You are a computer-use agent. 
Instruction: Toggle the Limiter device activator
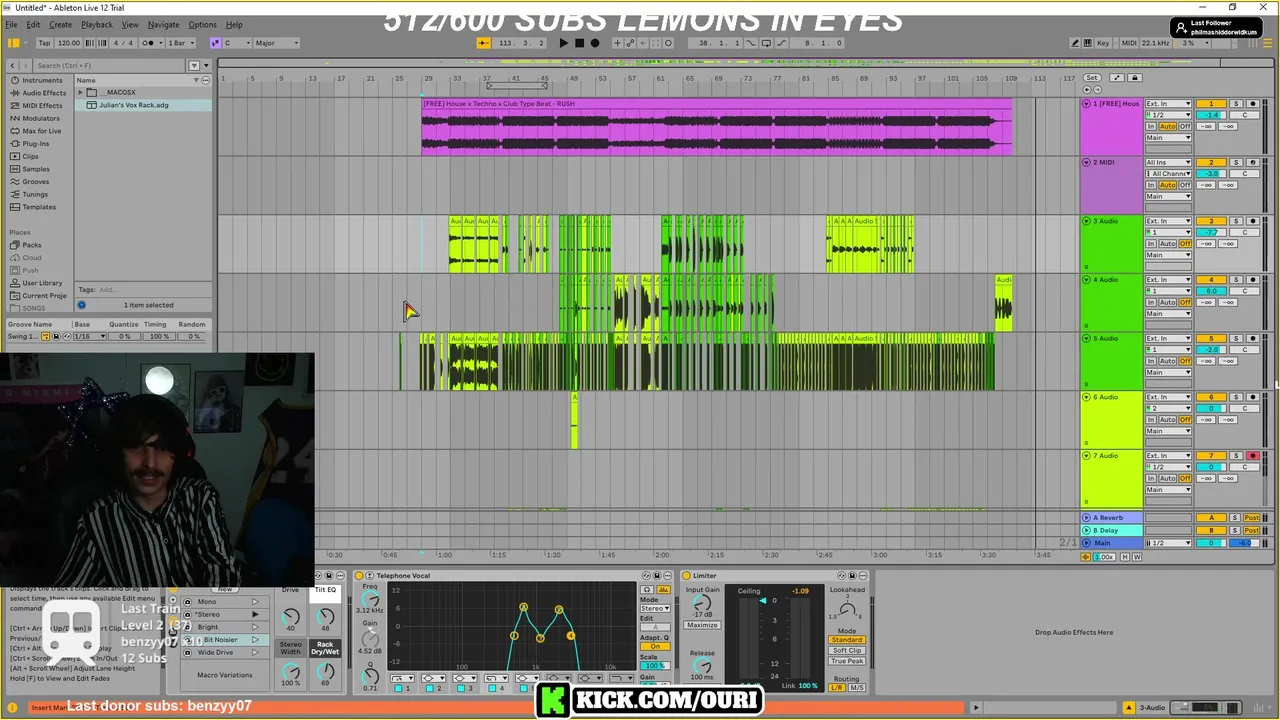point(687,575)
